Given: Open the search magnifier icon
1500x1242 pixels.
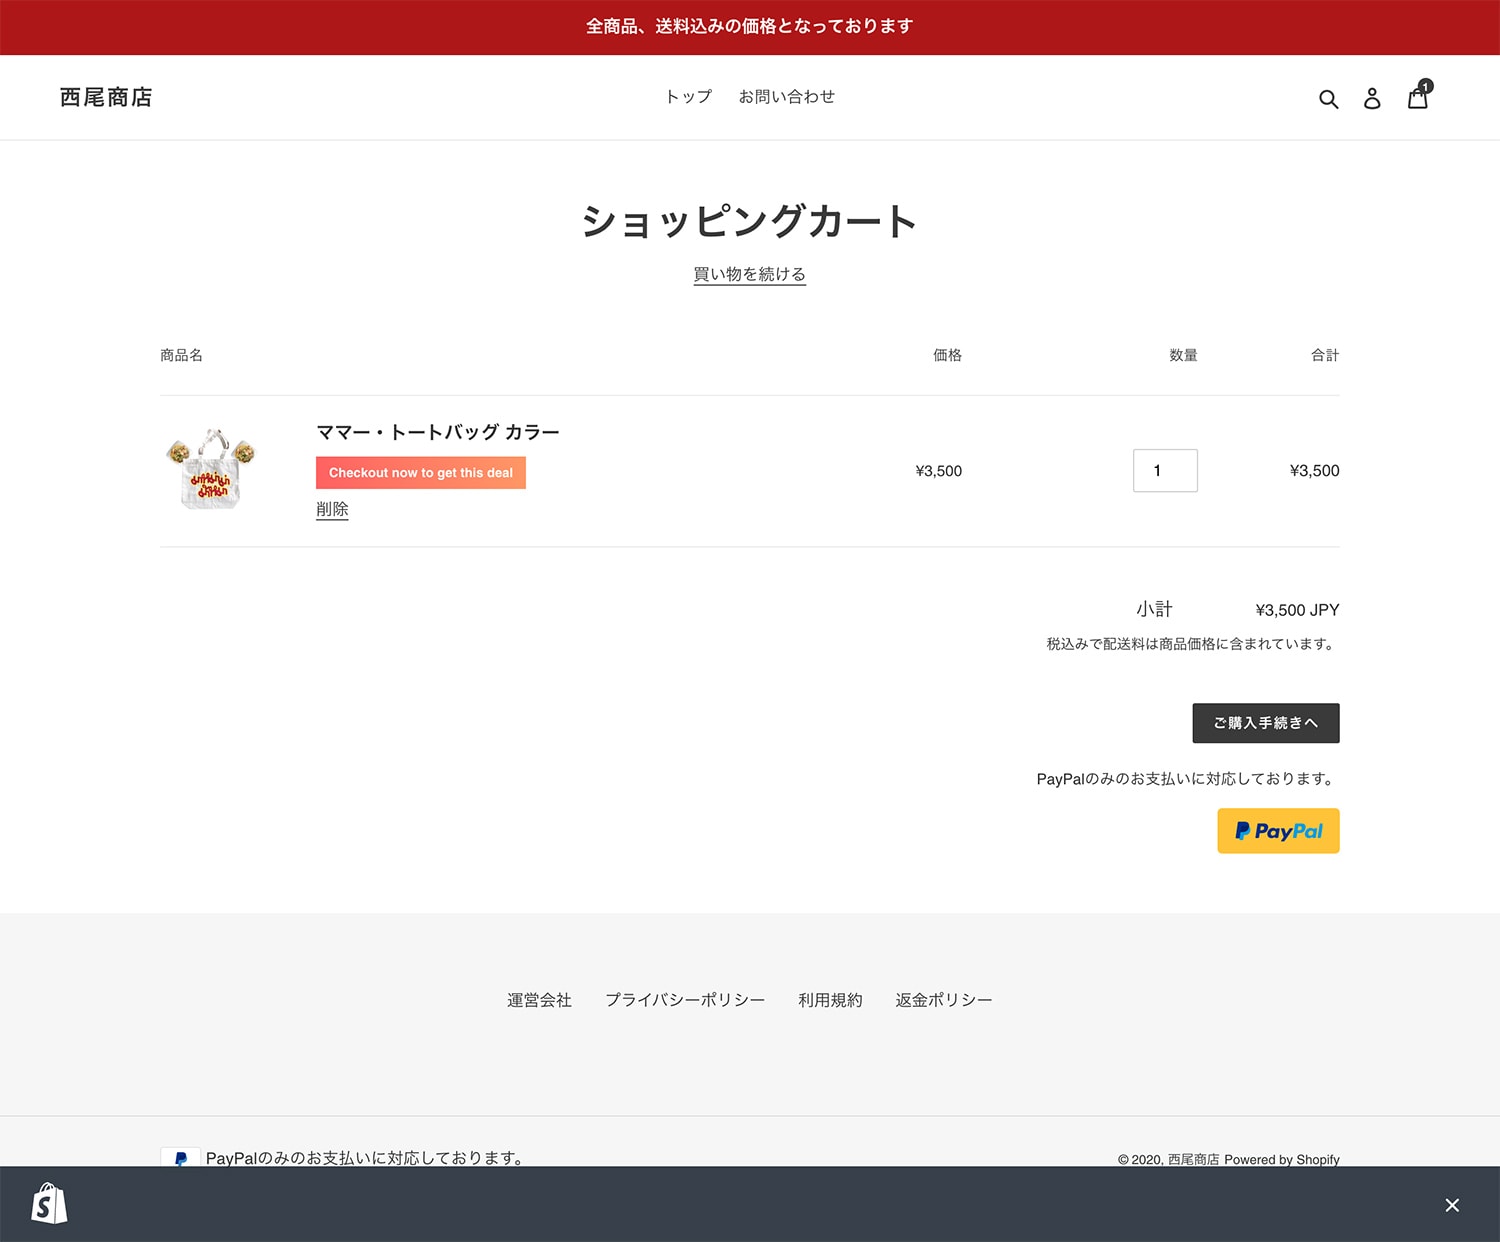Looking at the screenshot, I should (1328, 99).
